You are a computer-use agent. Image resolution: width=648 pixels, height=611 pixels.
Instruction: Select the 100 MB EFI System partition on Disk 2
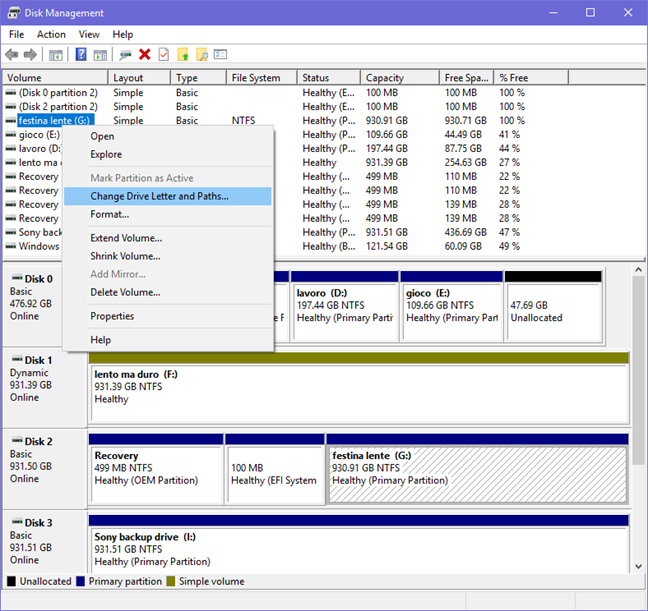pos(275,469)
